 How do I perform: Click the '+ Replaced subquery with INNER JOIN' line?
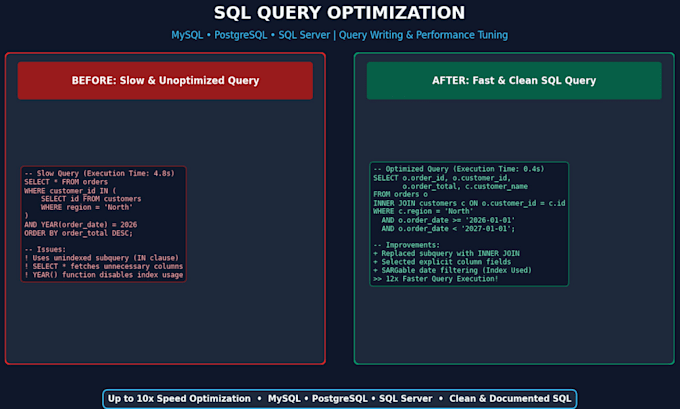pyautogui.click(x=446, y=253)
